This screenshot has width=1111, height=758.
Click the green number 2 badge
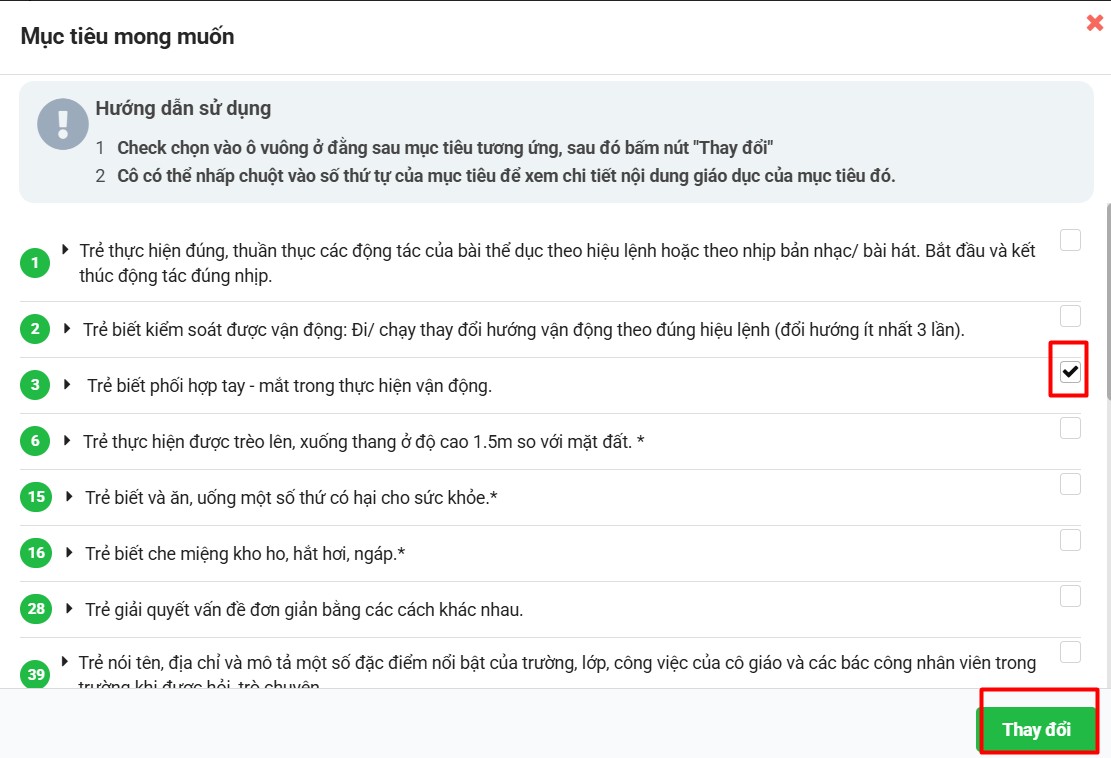(35, 329)
